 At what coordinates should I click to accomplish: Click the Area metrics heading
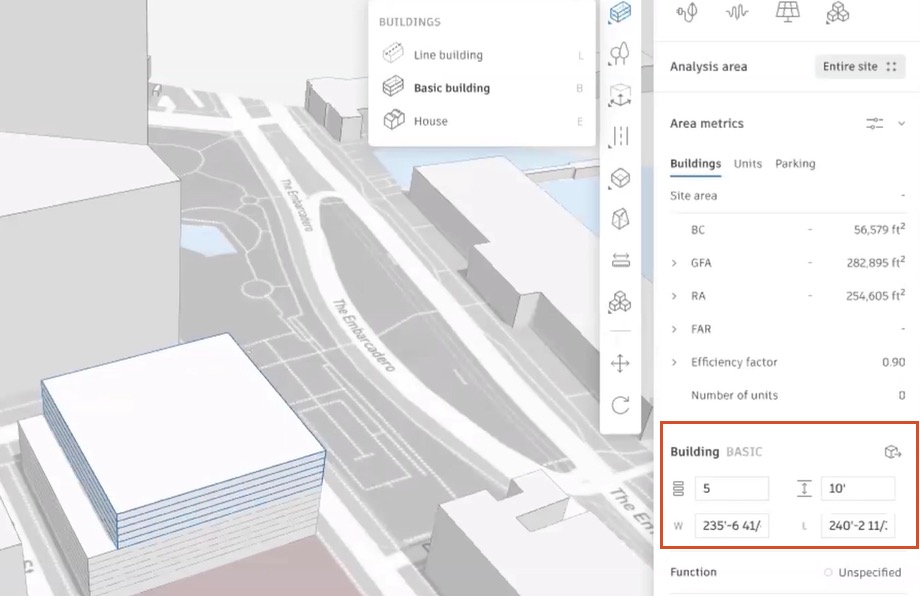[x=706, y=124]
